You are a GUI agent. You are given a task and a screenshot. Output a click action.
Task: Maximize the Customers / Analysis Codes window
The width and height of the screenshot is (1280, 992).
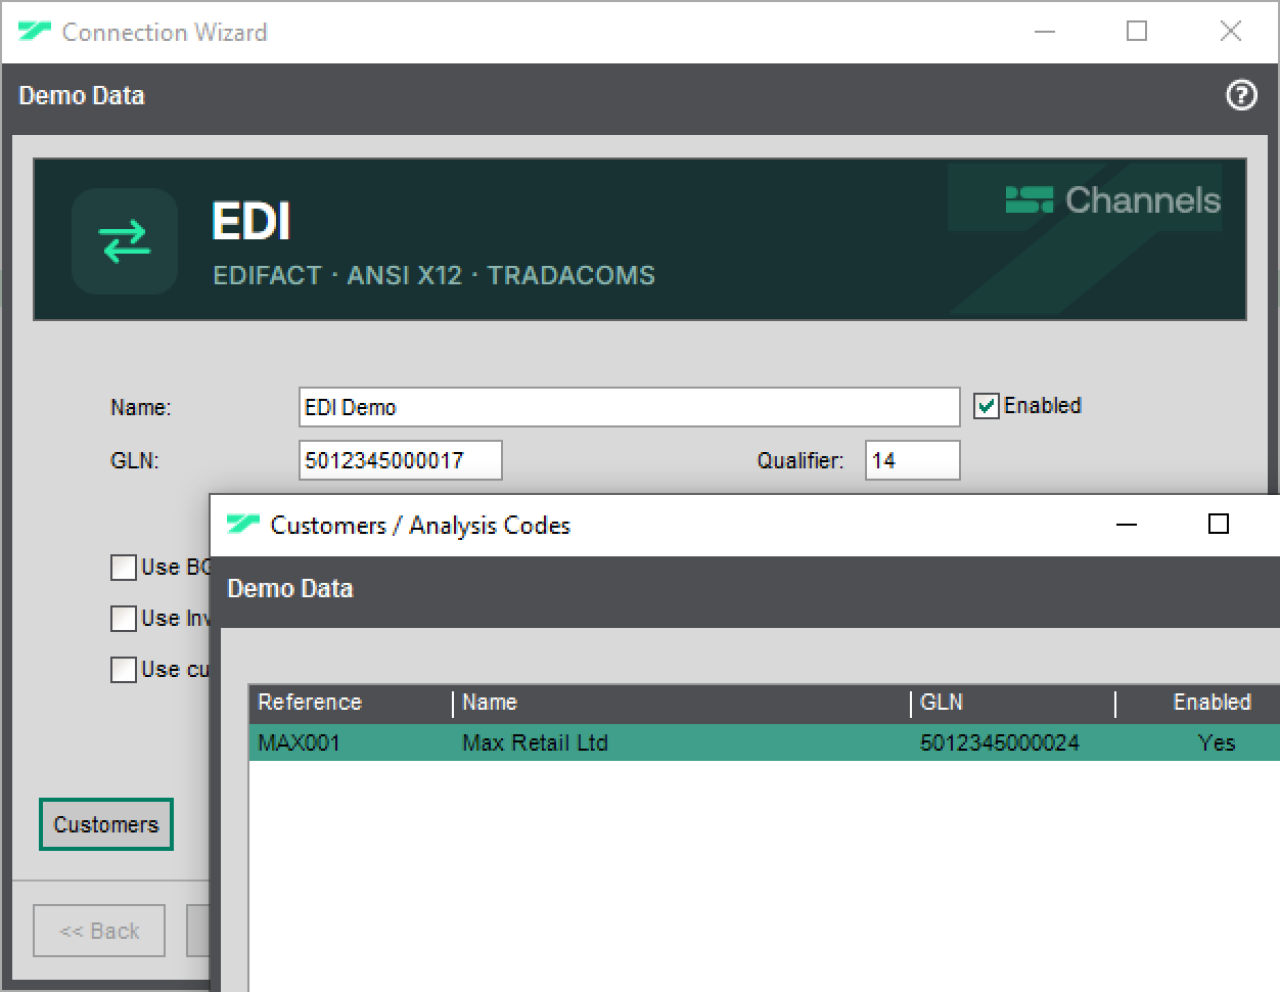[x=1218, y=524]
